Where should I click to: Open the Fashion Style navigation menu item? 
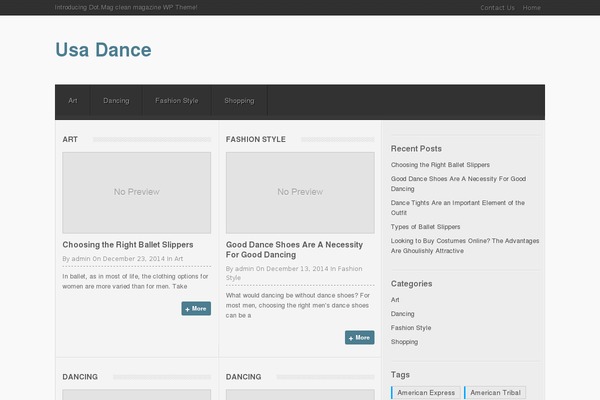[177, 101]
